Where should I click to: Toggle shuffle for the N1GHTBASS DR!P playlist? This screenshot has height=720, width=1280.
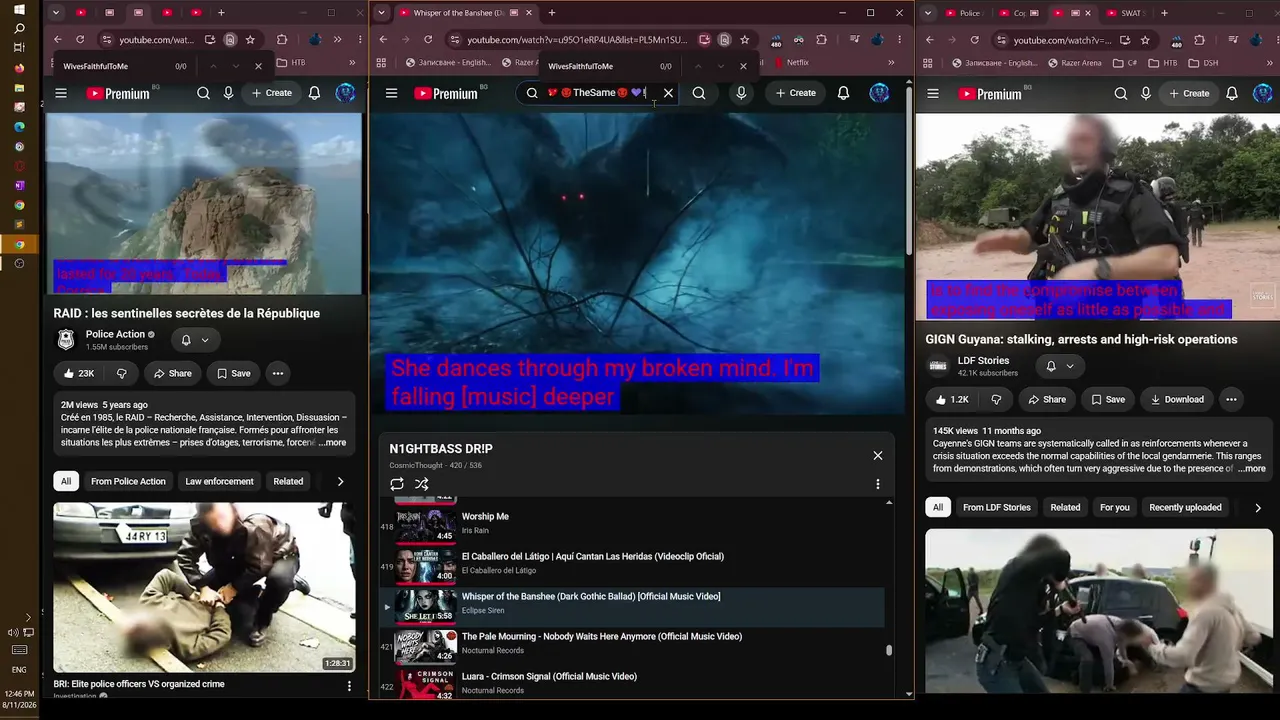pyautogui.click(x=422, y=484)
